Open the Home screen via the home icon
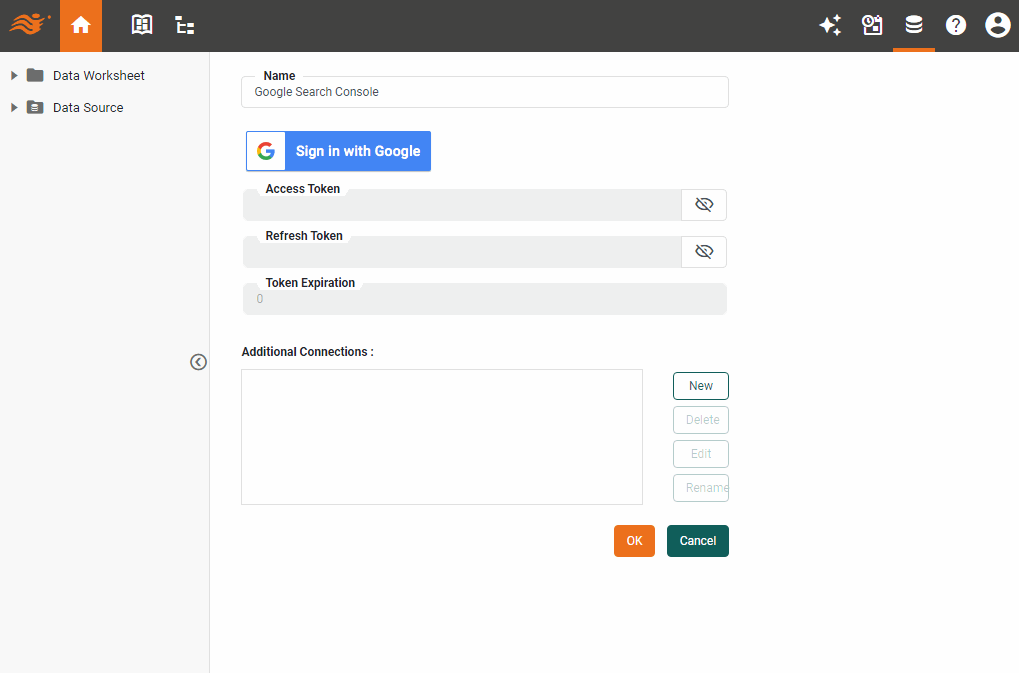The height and width of the screenshot is (673, 1019). point(80,25)
